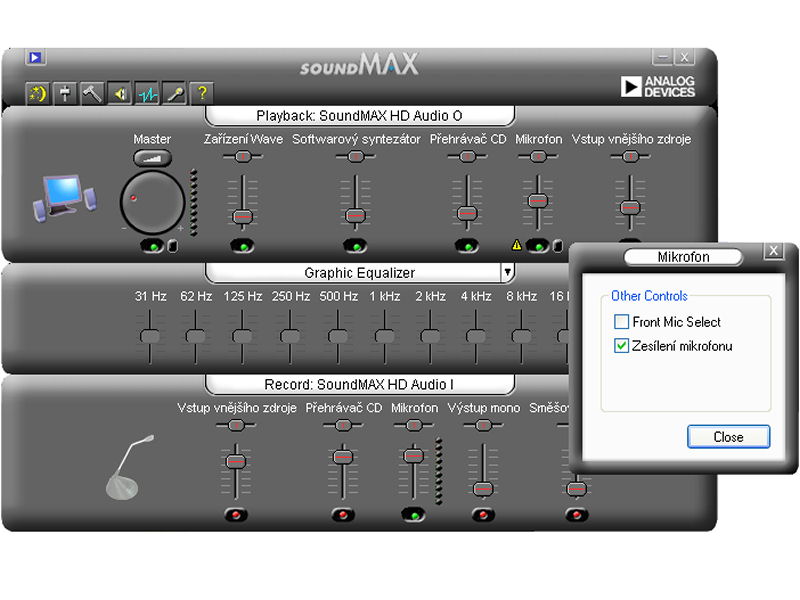Click the star-and-moon wizard toolbar icon
This screenshot has width=800, height=600.
pyautogui.click(x=38, y=93)
